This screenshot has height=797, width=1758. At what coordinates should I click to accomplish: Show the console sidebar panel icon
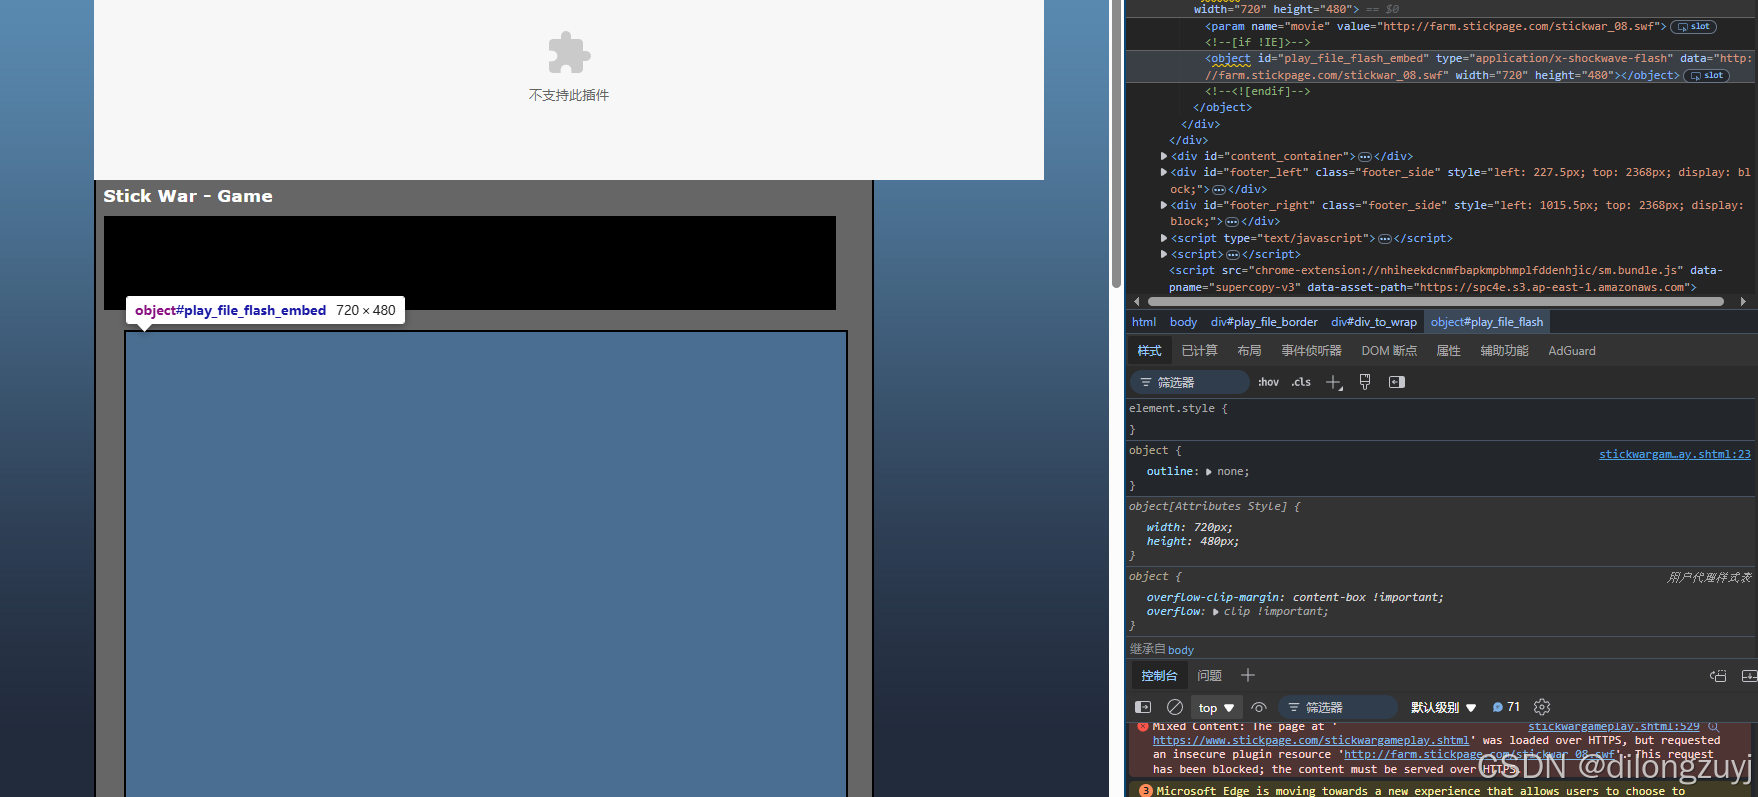(1143, 707)
